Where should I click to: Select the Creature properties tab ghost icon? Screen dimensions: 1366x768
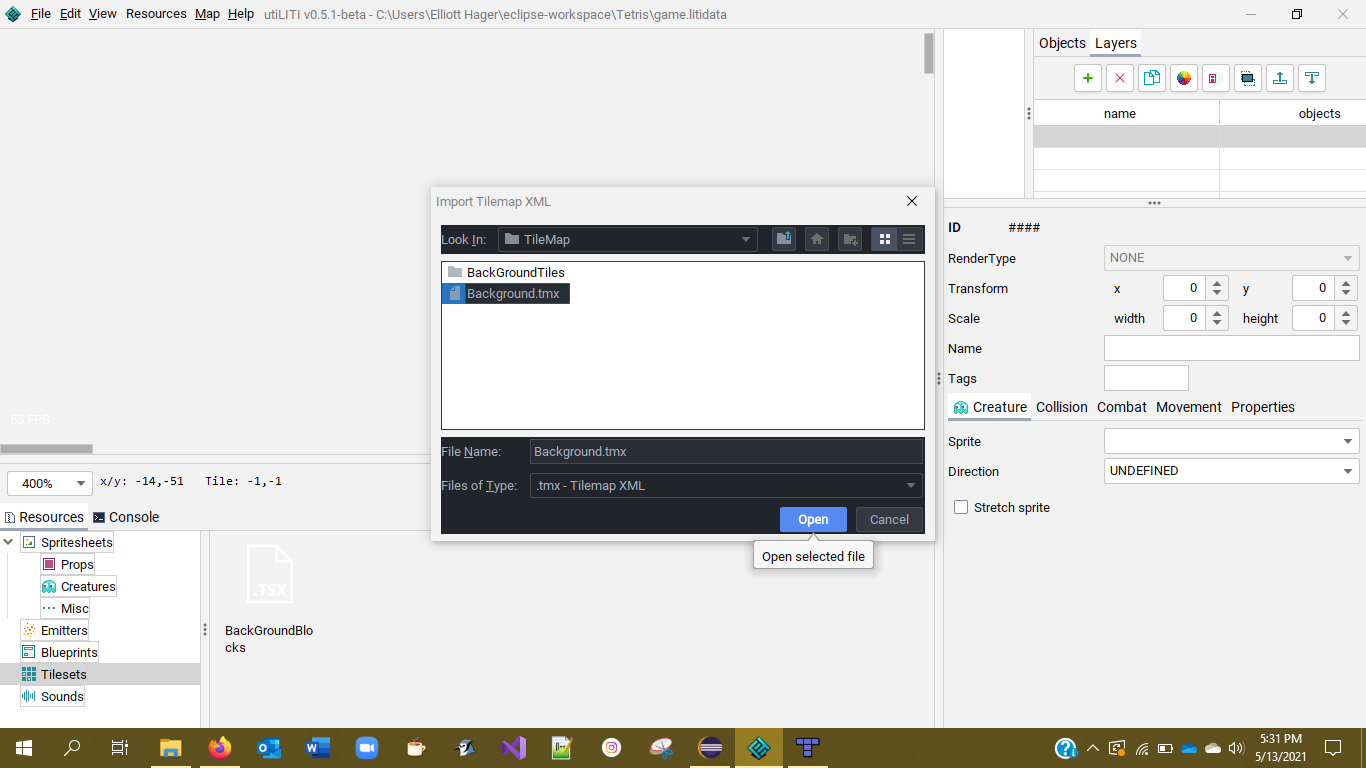[x=961, y=406]
